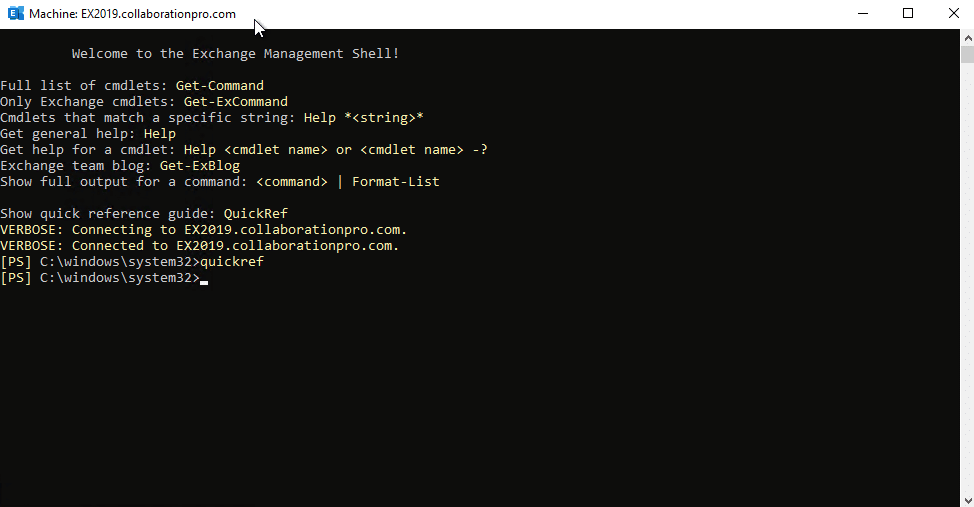Click the Welcome to Exchange Management Shell line
The image size is (974, 507).
235,54
